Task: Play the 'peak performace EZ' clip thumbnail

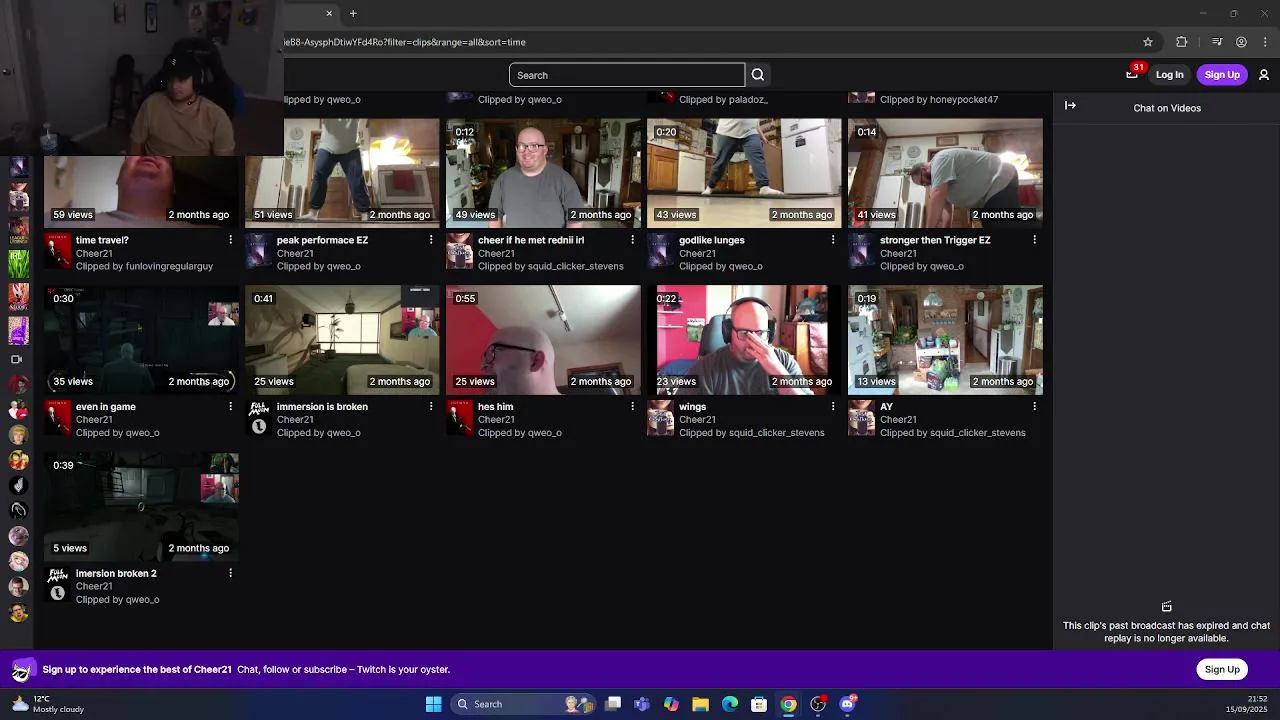Action: click(342, 172)
